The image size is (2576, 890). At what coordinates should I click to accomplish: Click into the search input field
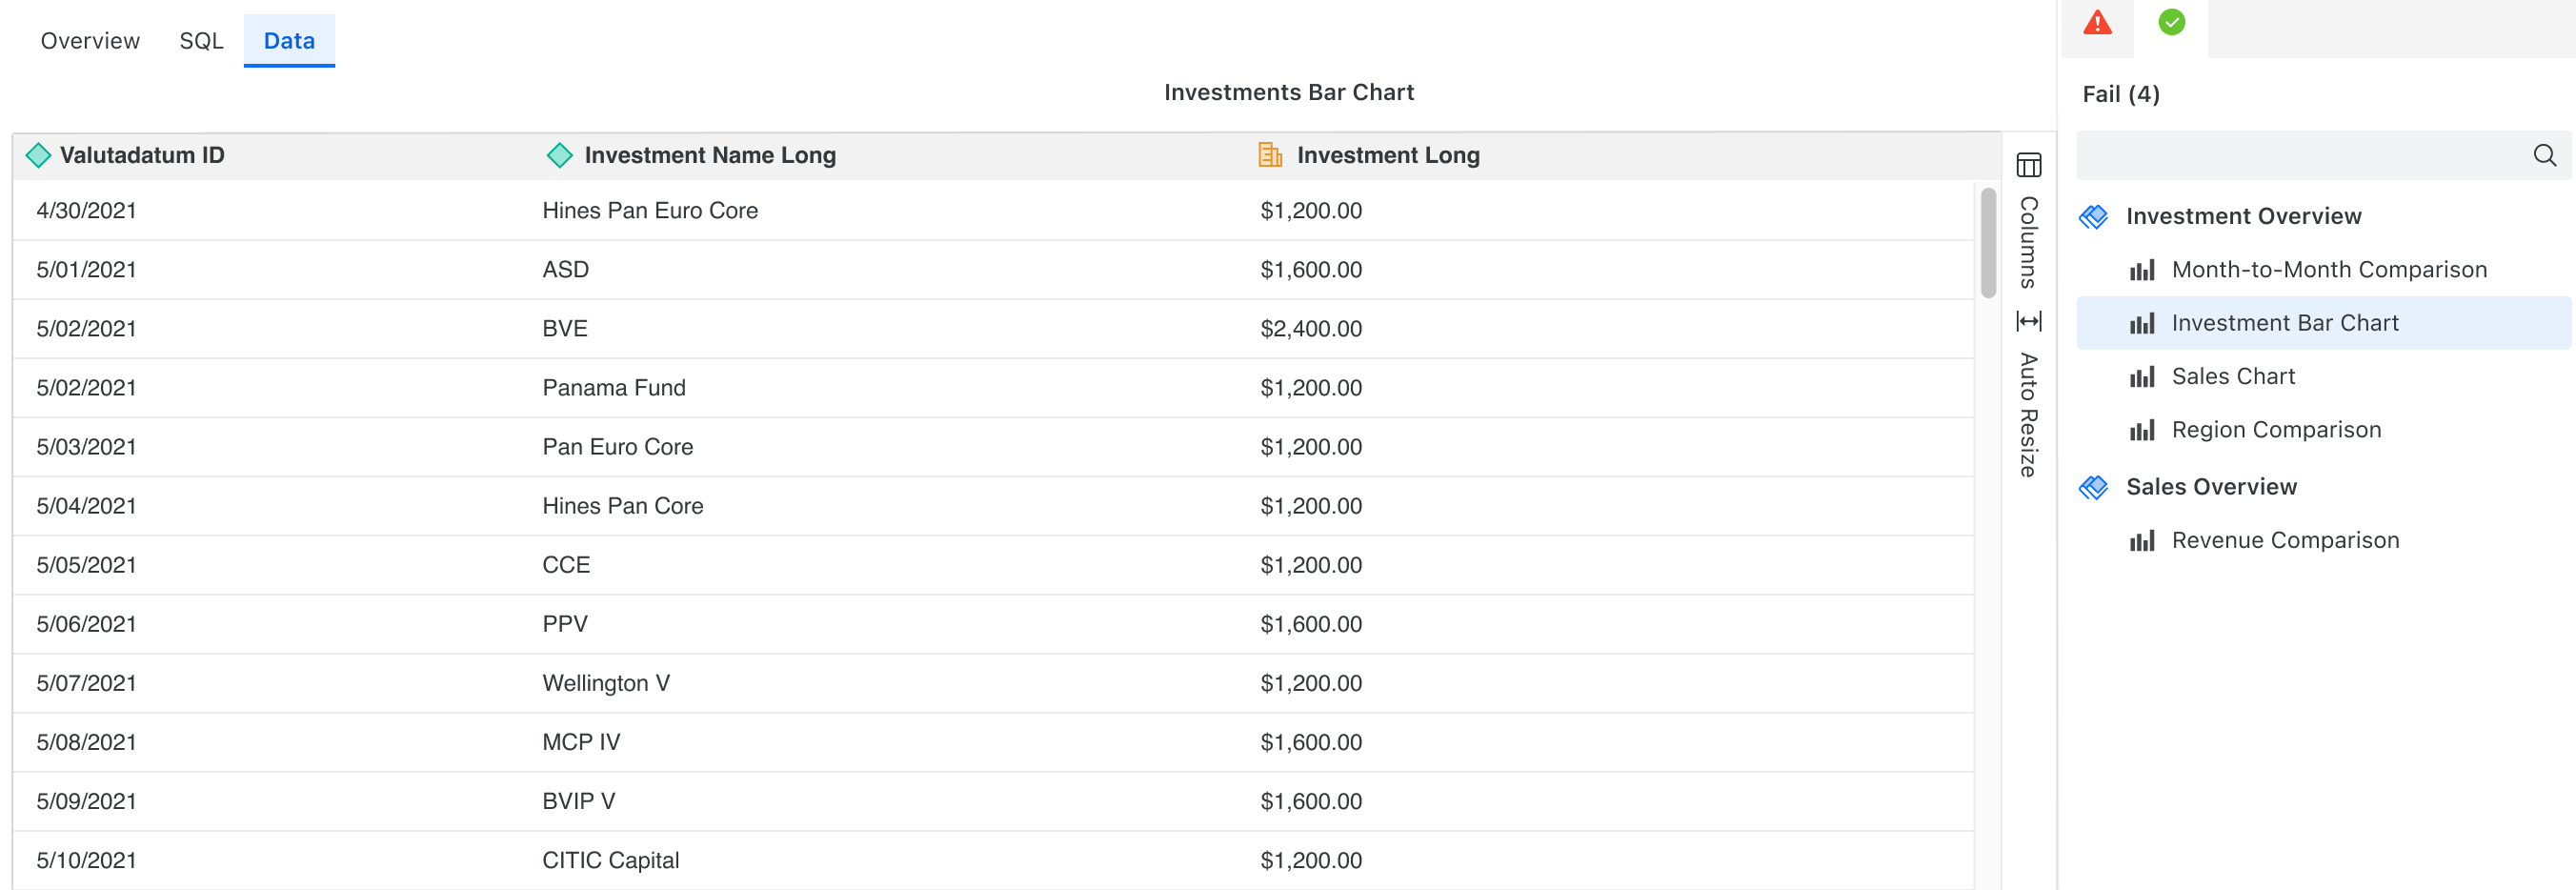(2300, 155)
